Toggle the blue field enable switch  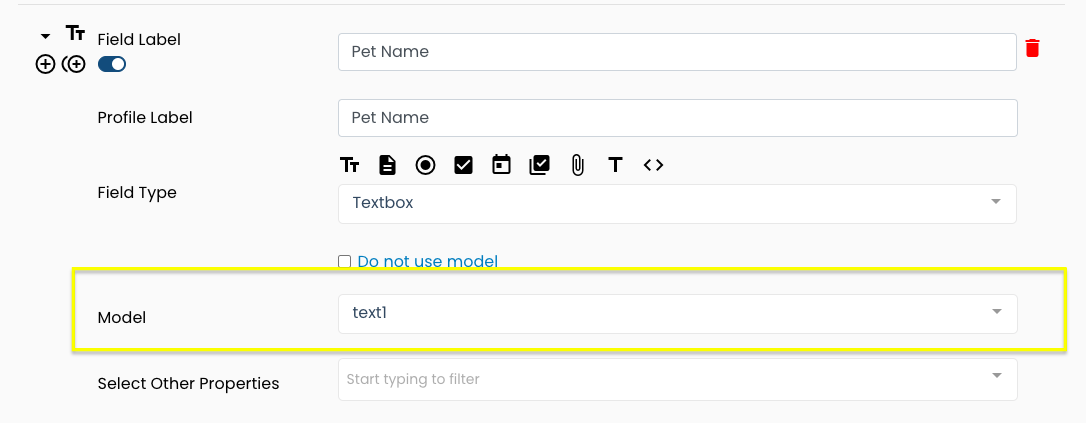coord(112,64)
